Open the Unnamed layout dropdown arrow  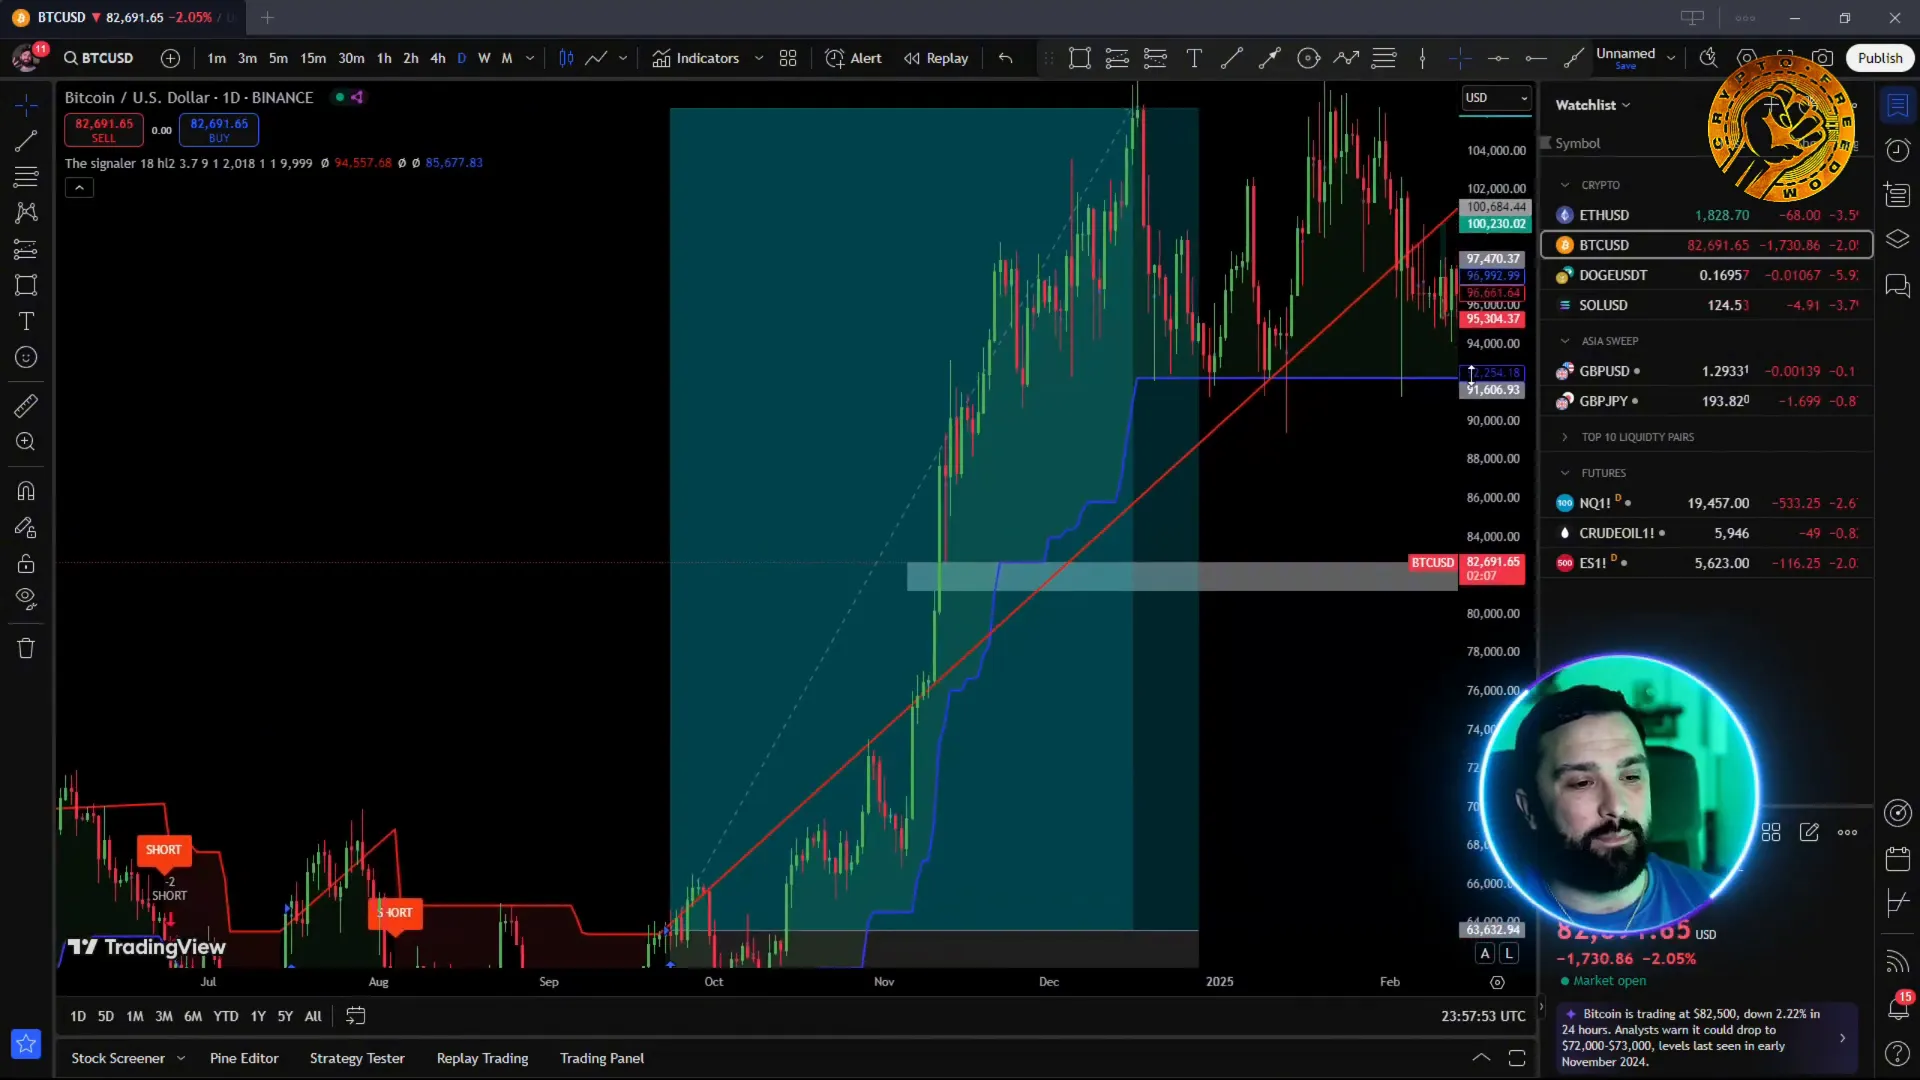(x=1670, y=58)
